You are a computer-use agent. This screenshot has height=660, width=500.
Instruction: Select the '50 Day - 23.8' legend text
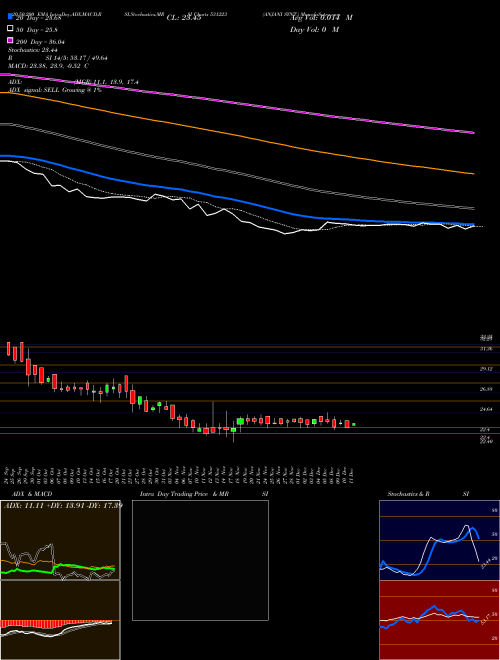point(36,30)
